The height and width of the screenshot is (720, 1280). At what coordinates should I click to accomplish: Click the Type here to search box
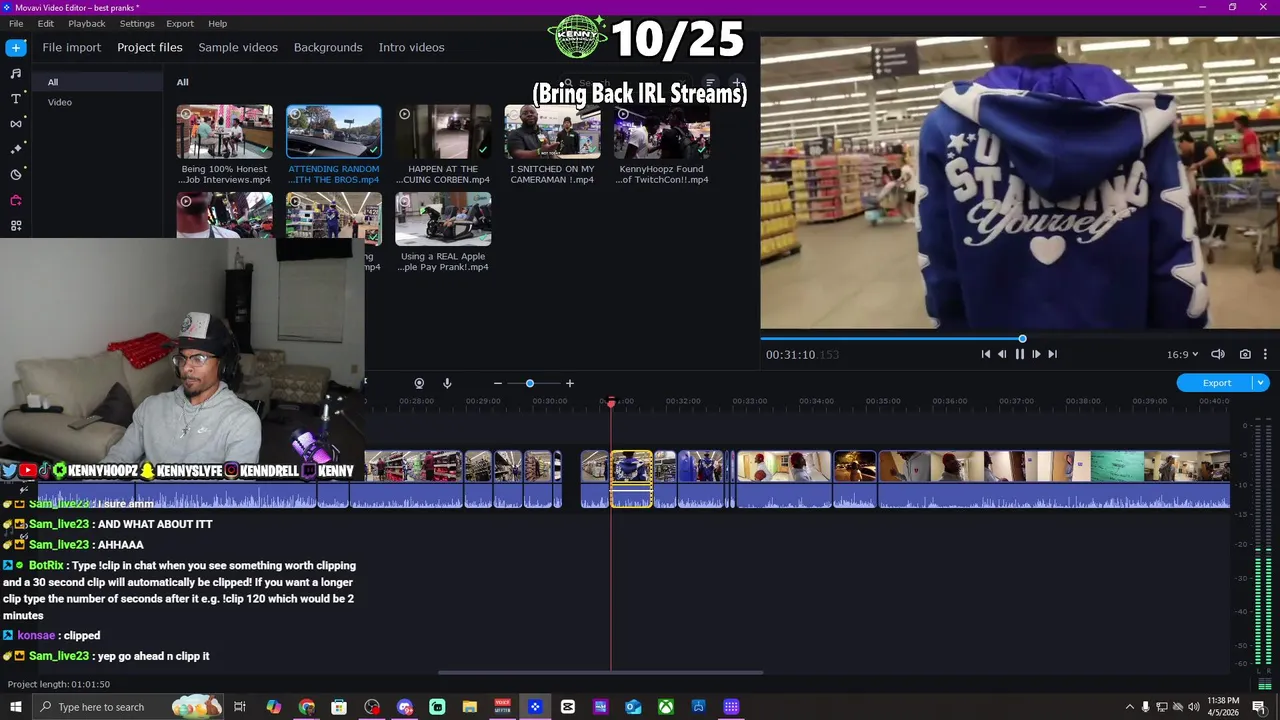(127, 707)
